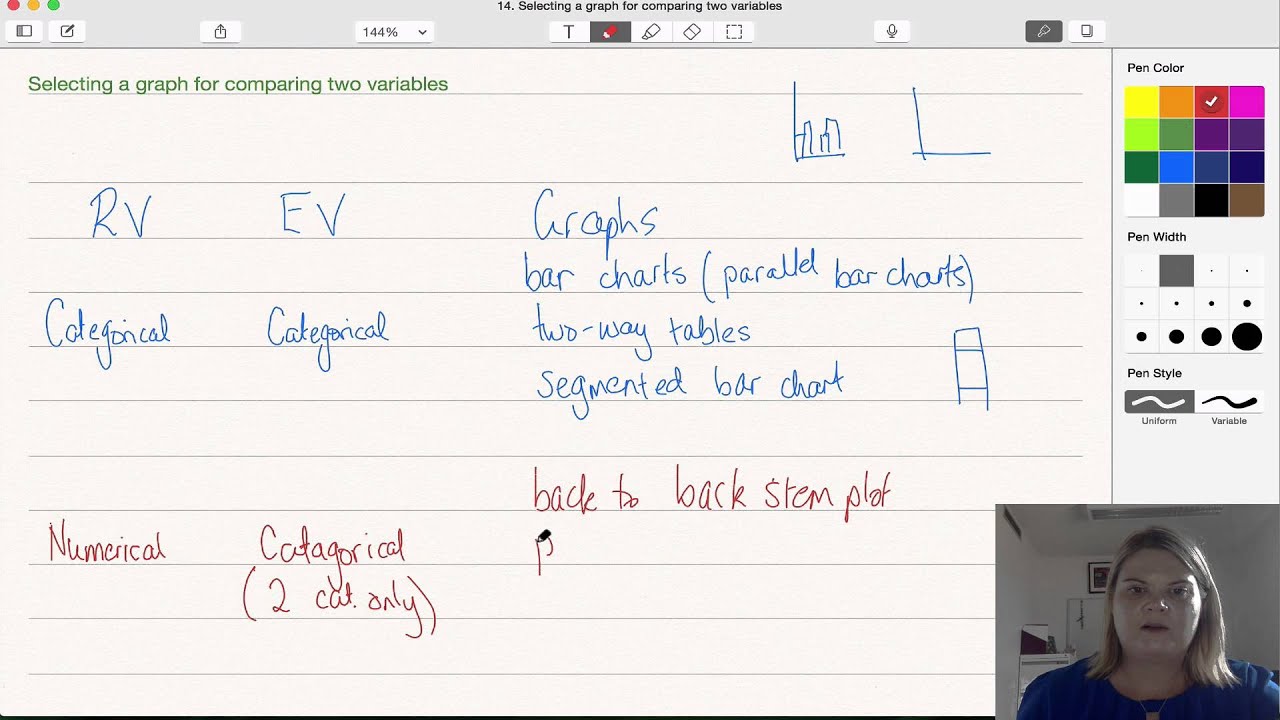
Task: Show the page view icon
Action: pos(1087,31)
